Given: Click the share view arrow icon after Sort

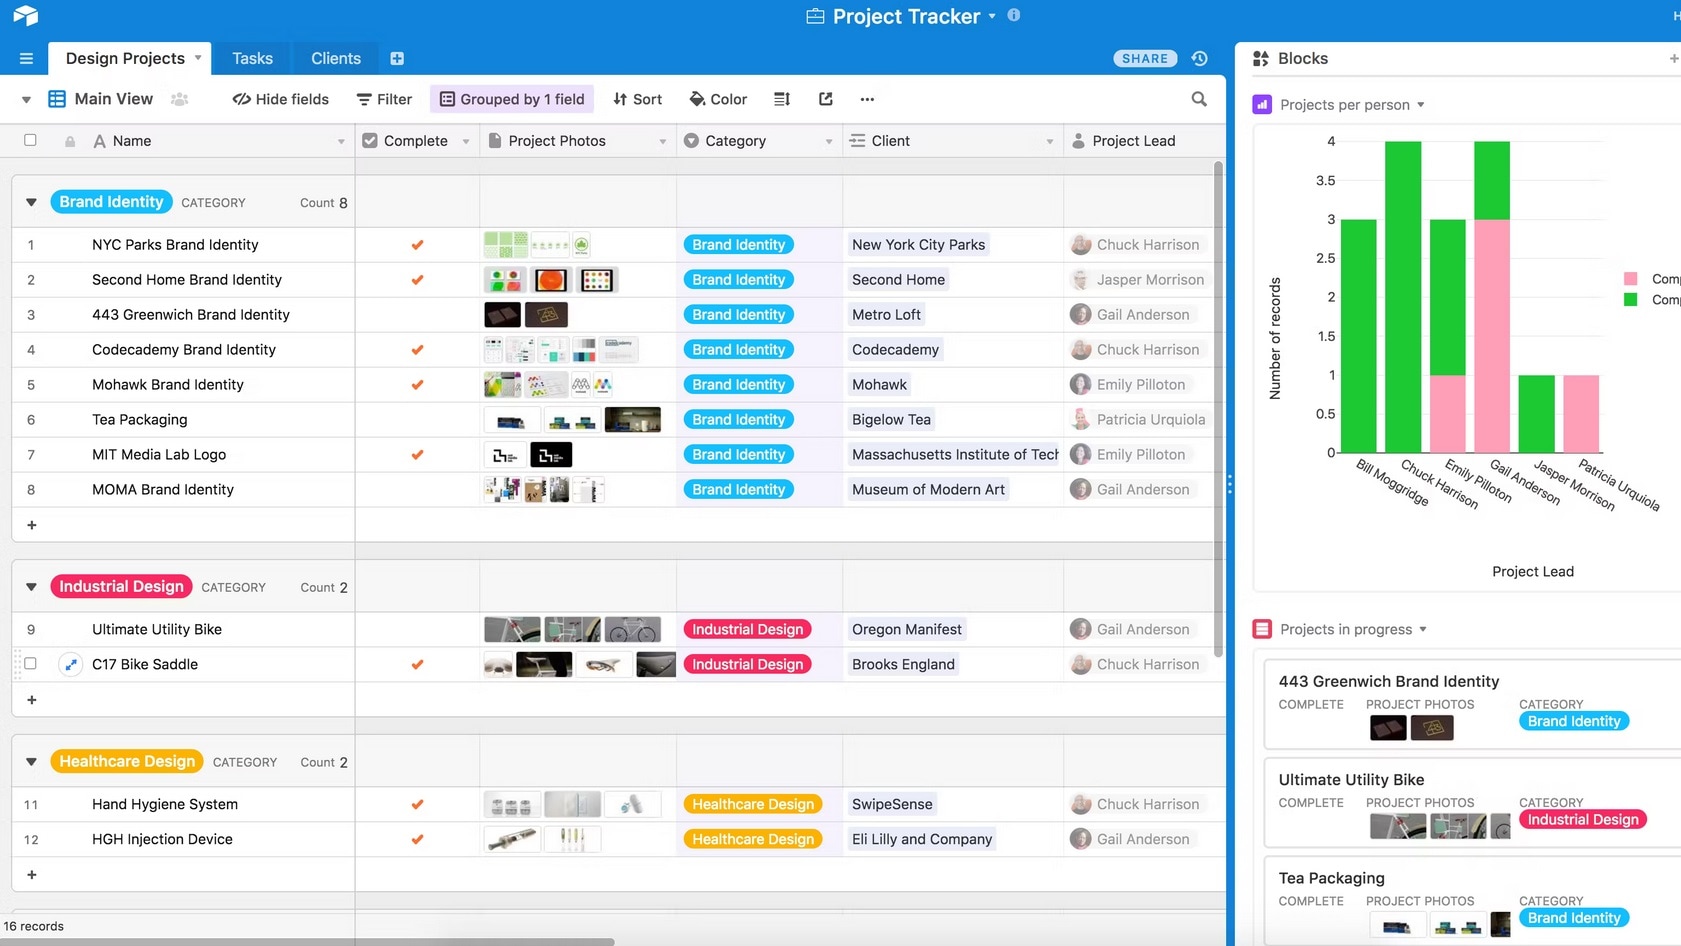Looking at the screenshot, I should coord(824,99).
